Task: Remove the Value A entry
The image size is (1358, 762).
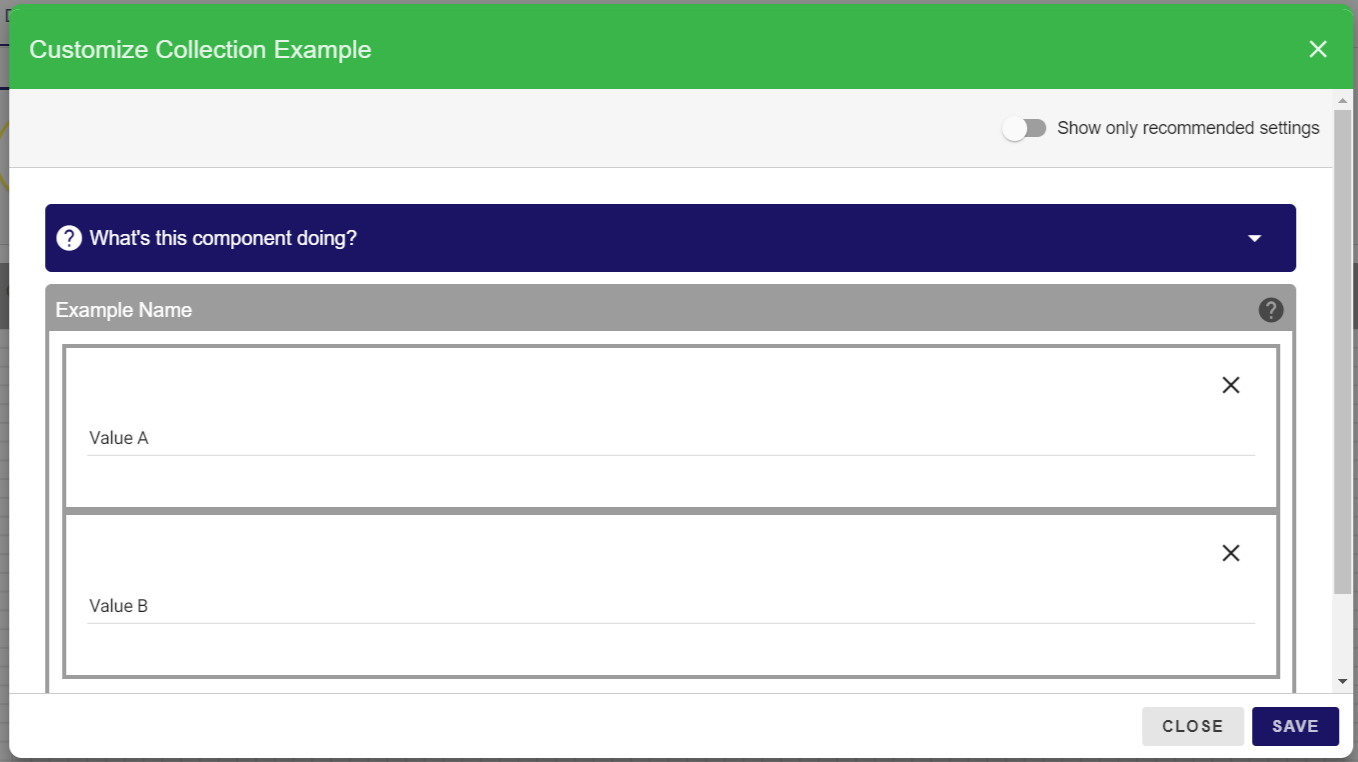Action: coord(1230,385)
